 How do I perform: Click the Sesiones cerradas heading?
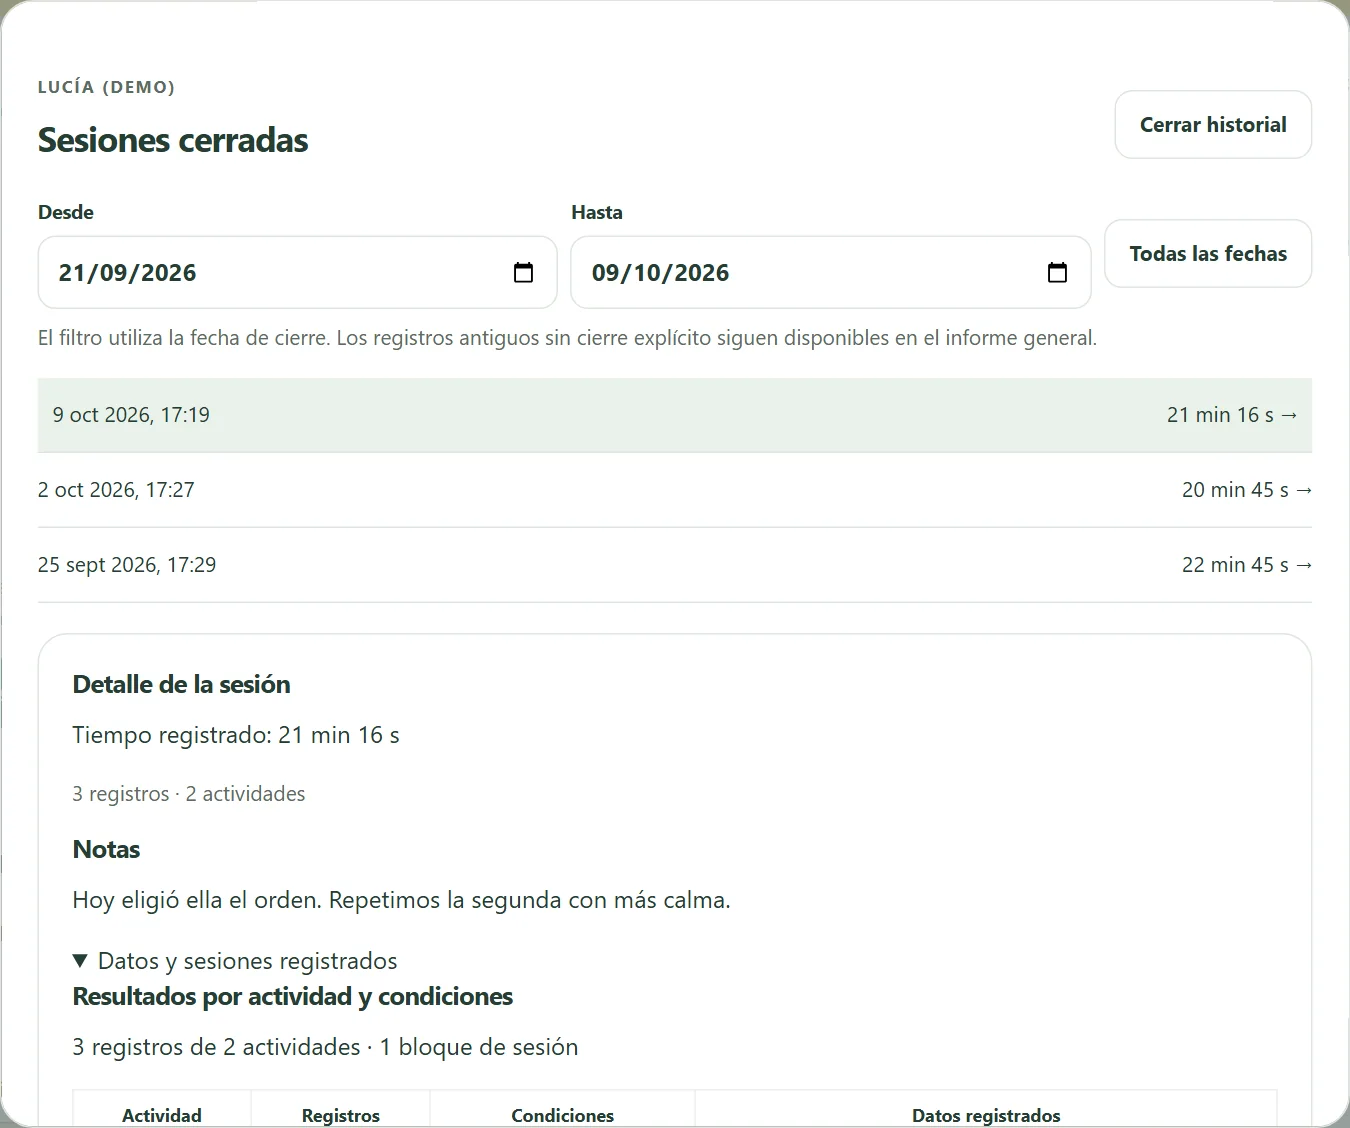pyautogui.click(x=173, y=140)
